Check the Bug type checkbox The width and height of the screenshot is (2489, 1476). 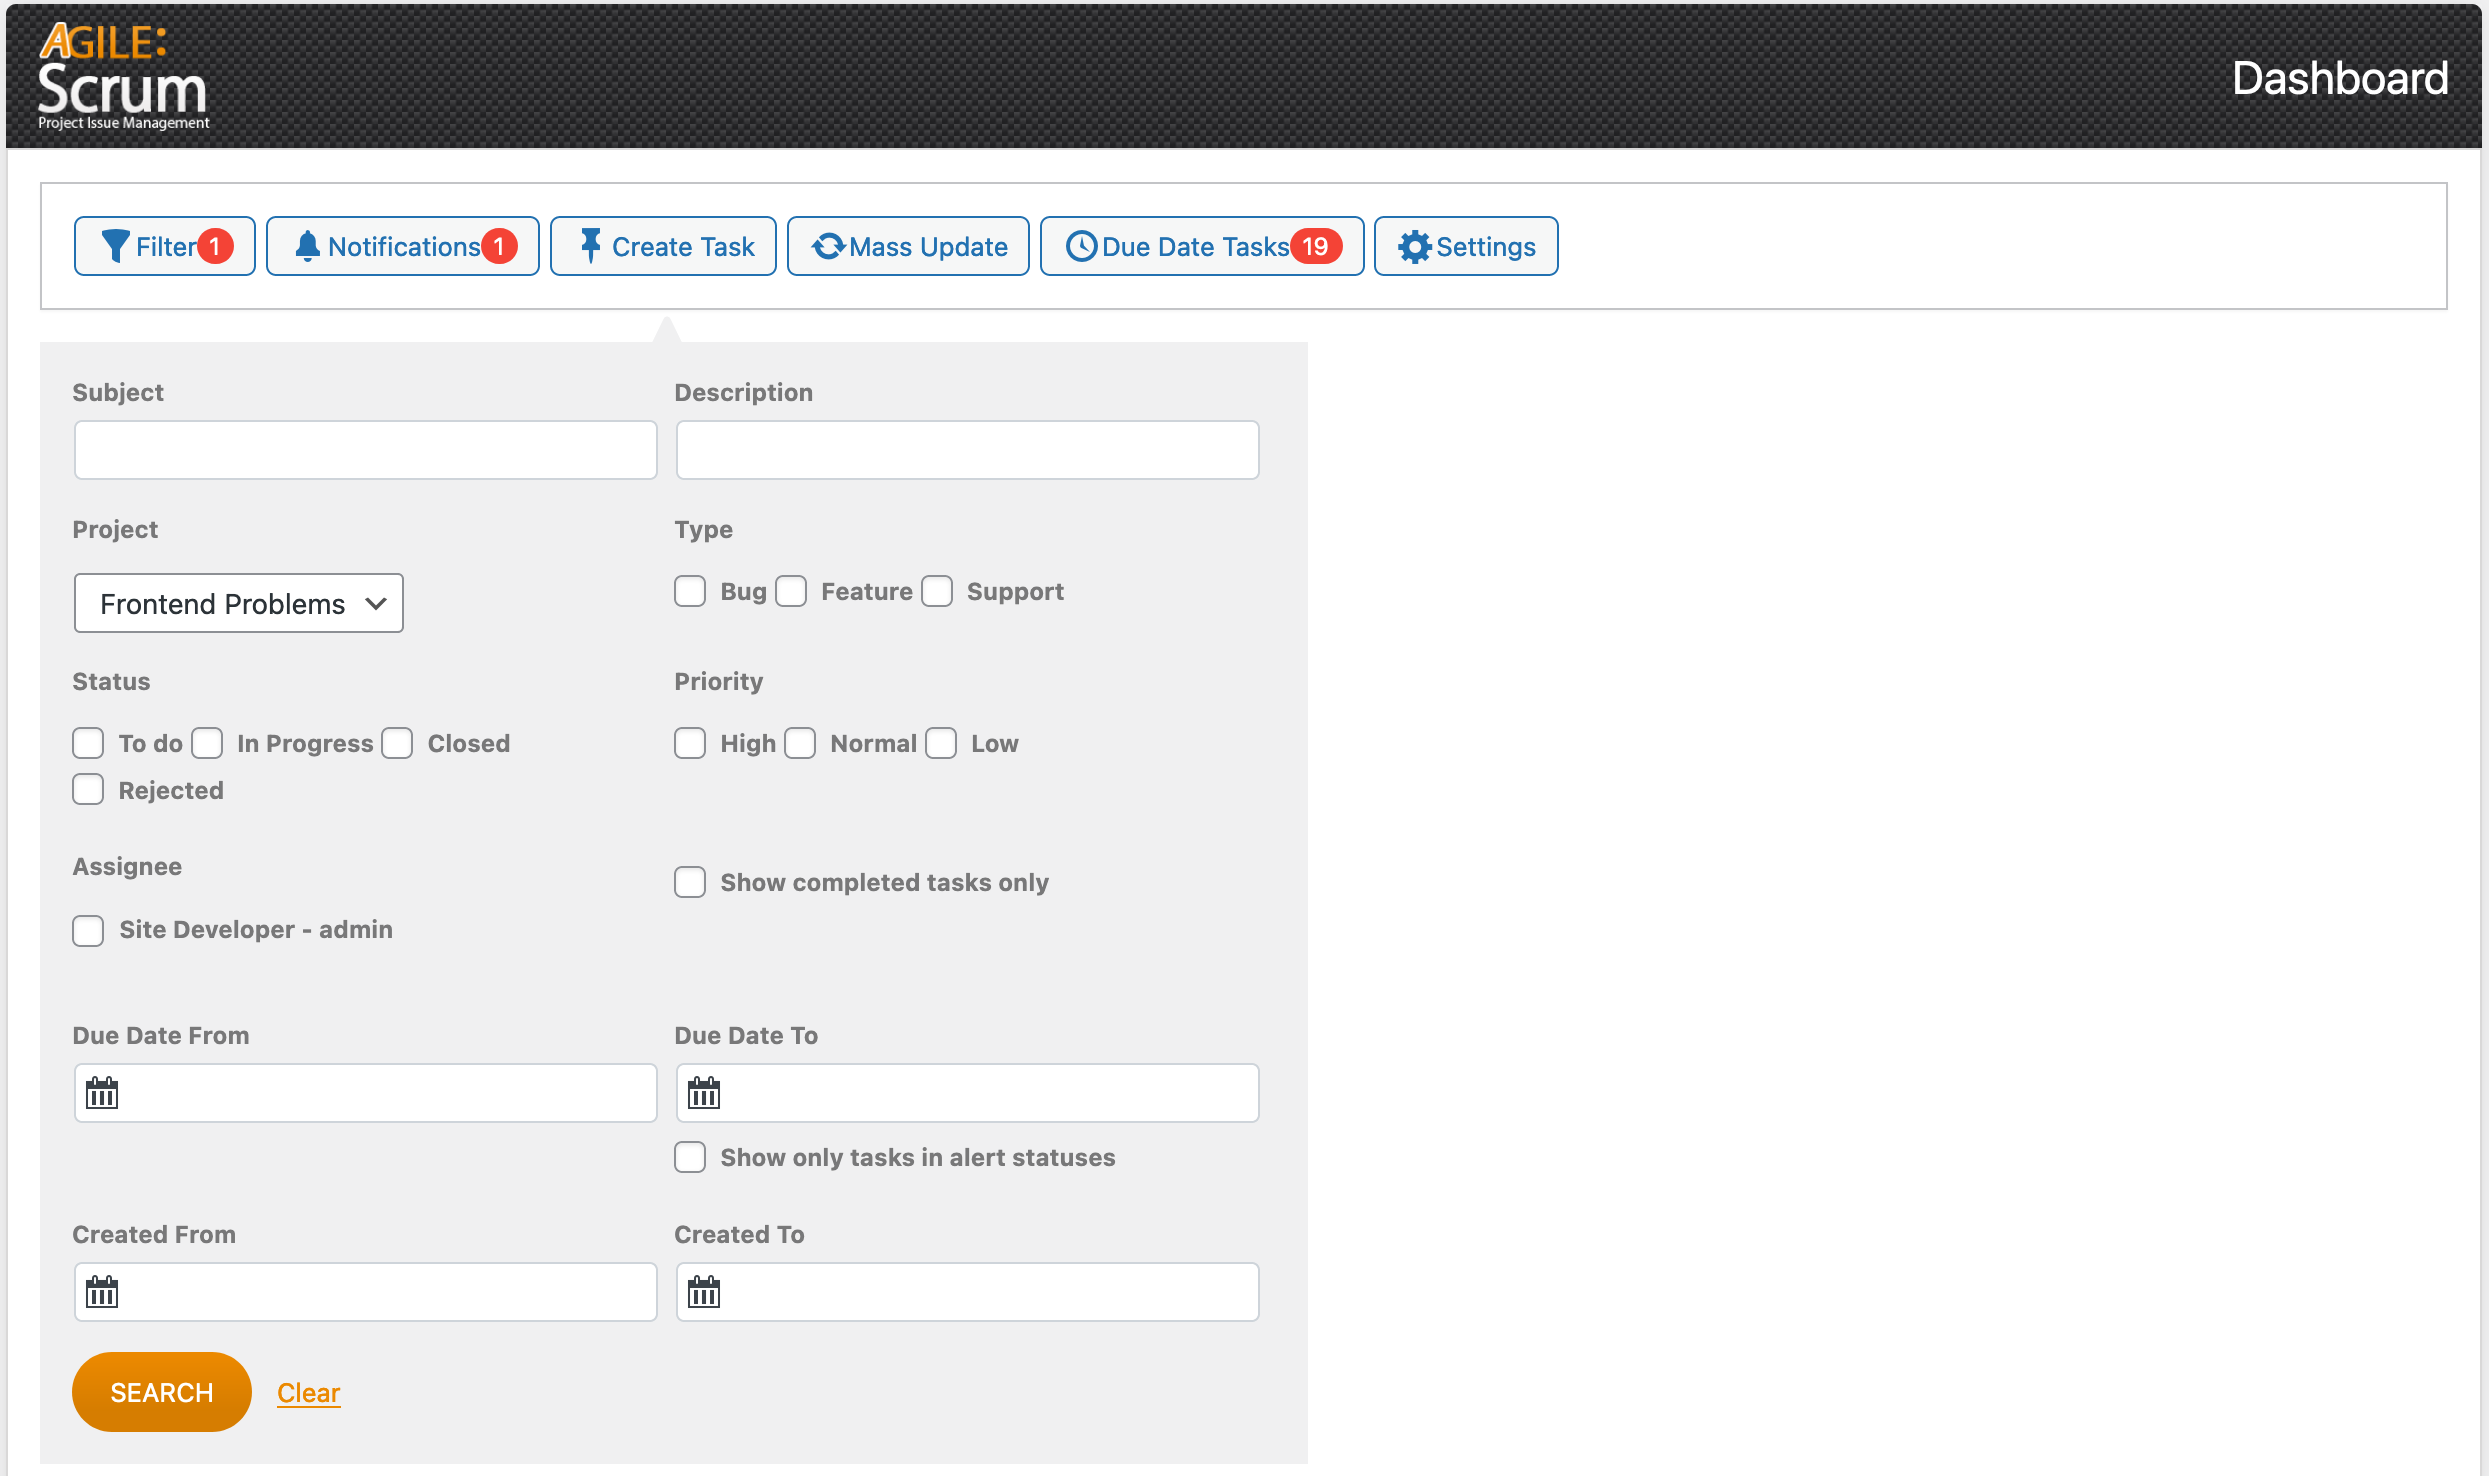tap(690, 591)
